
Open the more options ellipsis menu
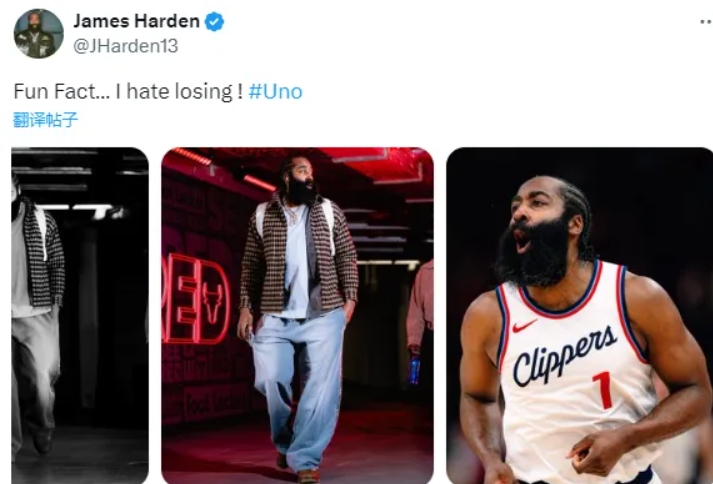pos(706,21)
